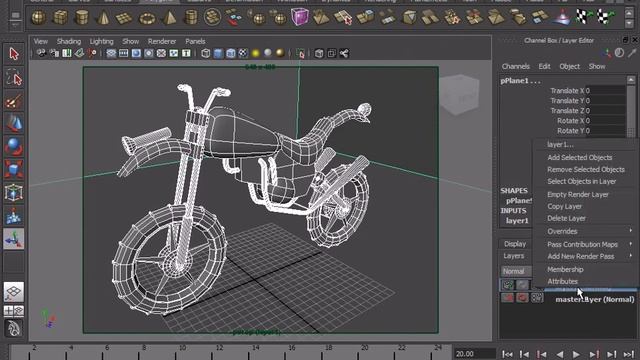
Task: Expand the Overrides submenu
Action: pyautogui.click(x=586, y=231)
